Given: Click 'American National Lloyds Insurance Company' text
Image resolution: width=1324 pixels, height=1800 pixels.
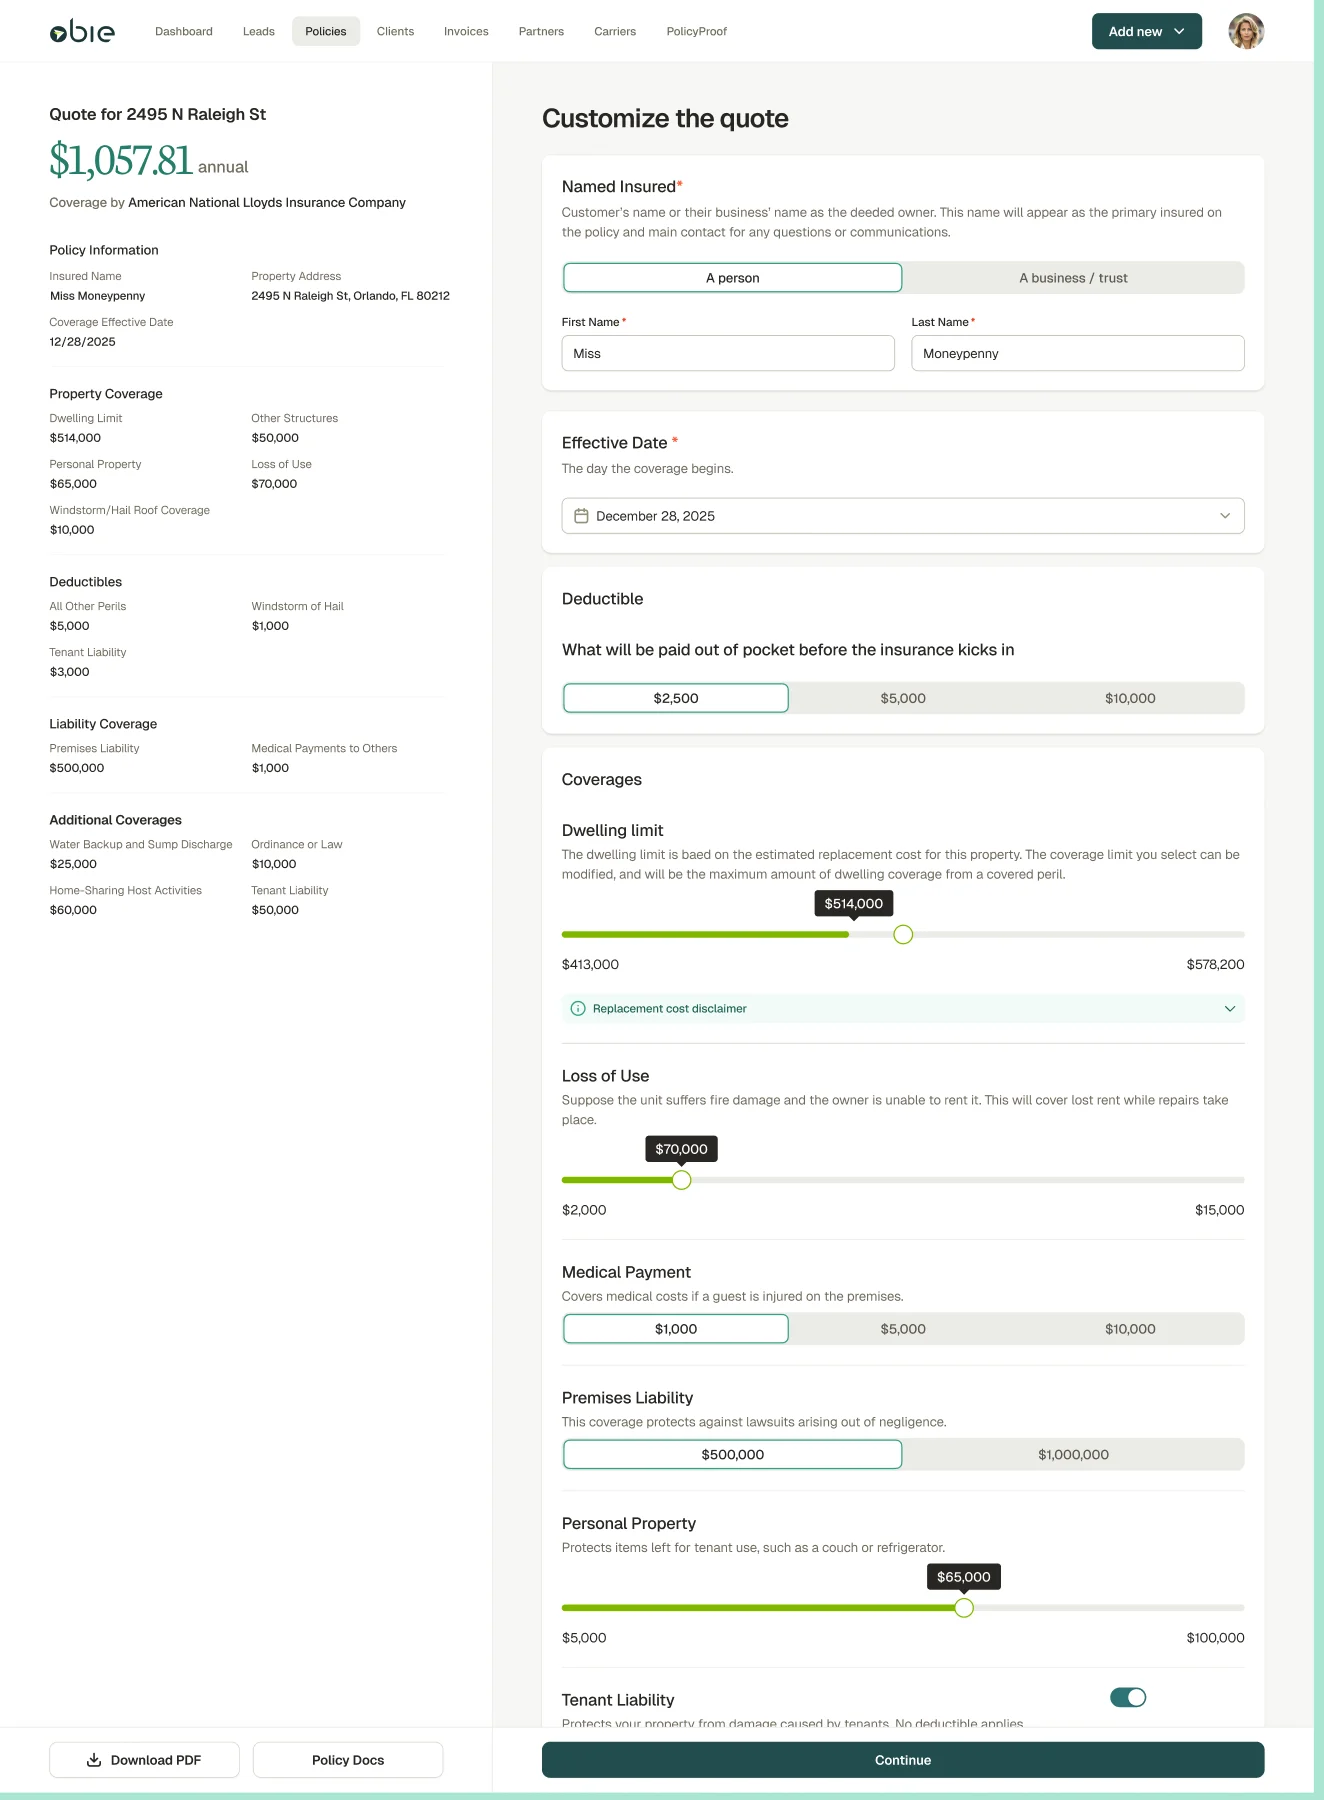Looking at the screenshot, I should pos(267,203).
